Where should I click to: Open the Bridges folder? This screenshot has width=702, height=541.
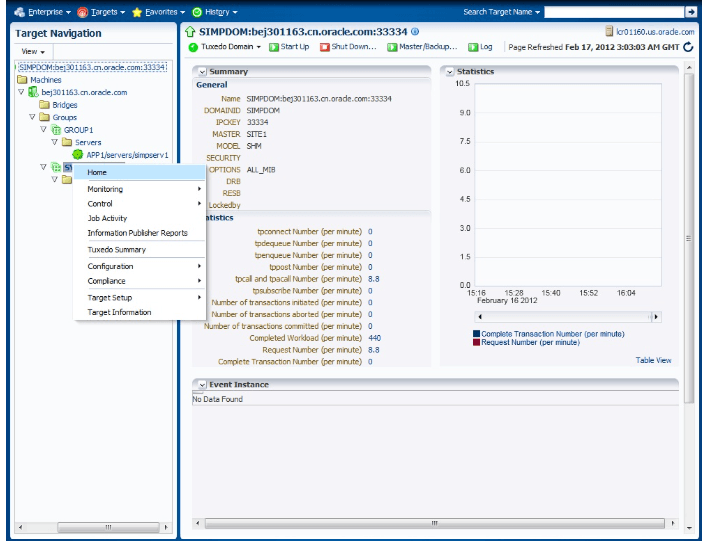tap(65, 105)
